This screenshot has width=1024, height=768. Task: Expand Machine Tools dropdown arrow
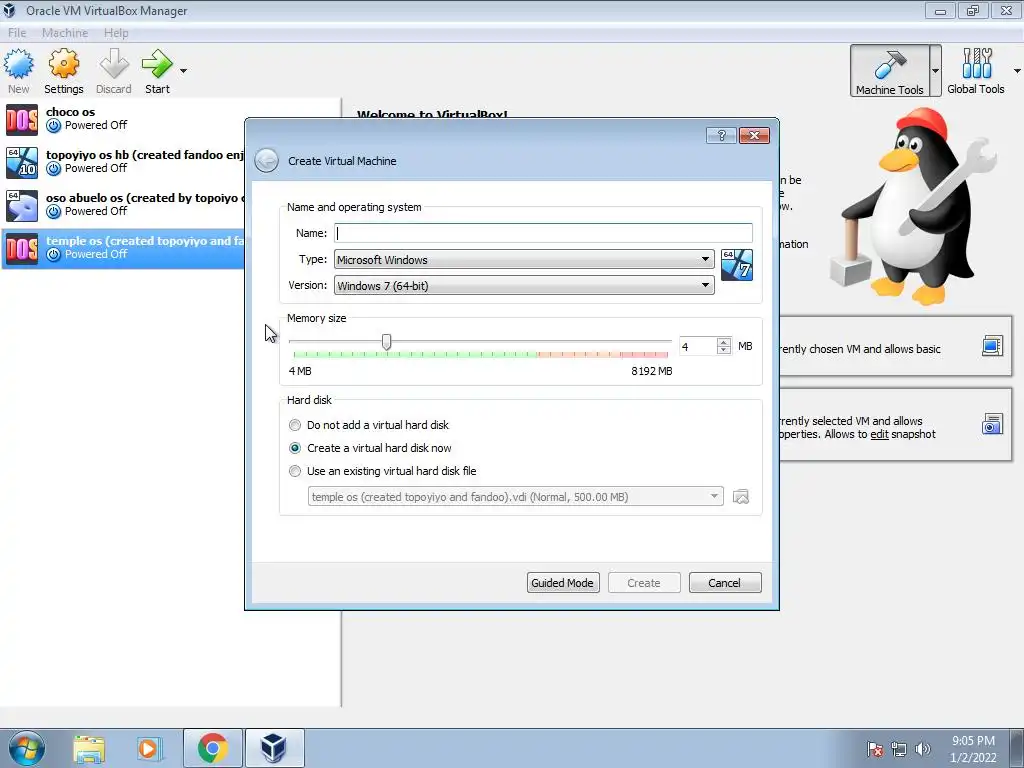coord(935,71)
